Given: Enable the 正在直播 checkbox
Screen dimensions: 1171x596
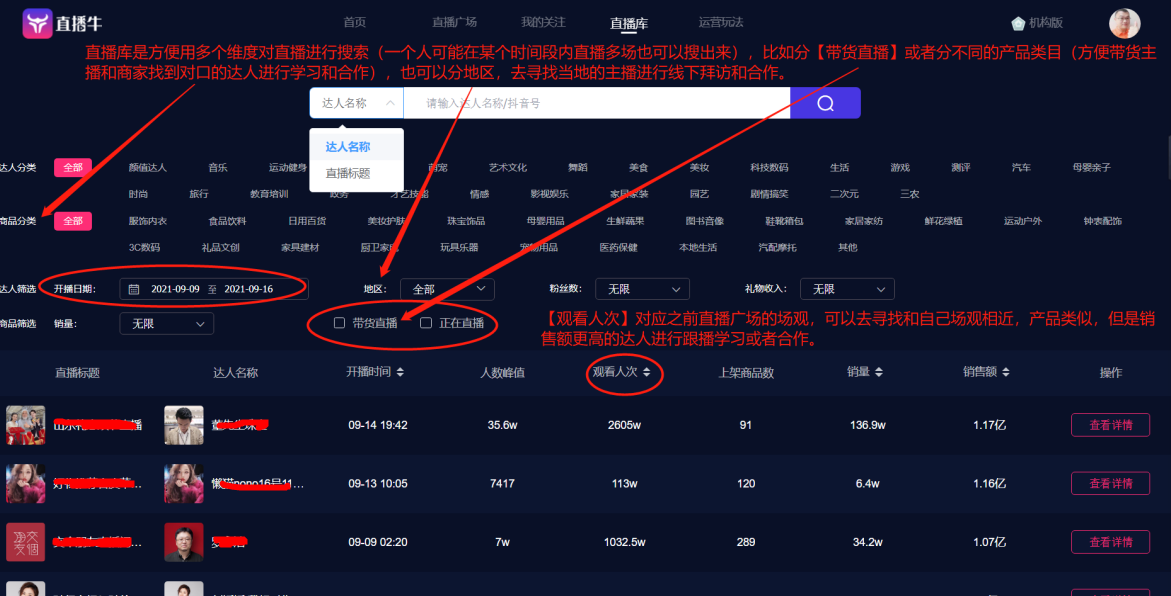Looking at the screenshot, I should point(426,323).
